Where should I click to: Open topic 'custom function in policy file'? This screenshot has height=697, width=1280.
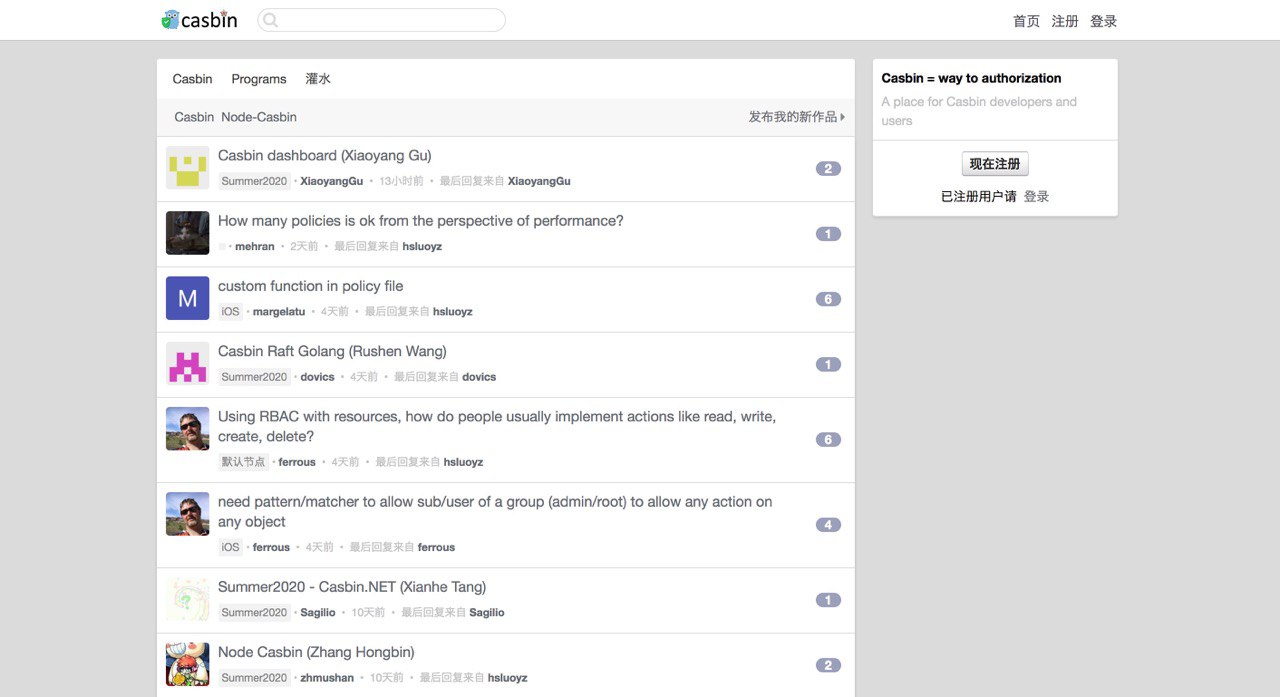coord(311,286)
